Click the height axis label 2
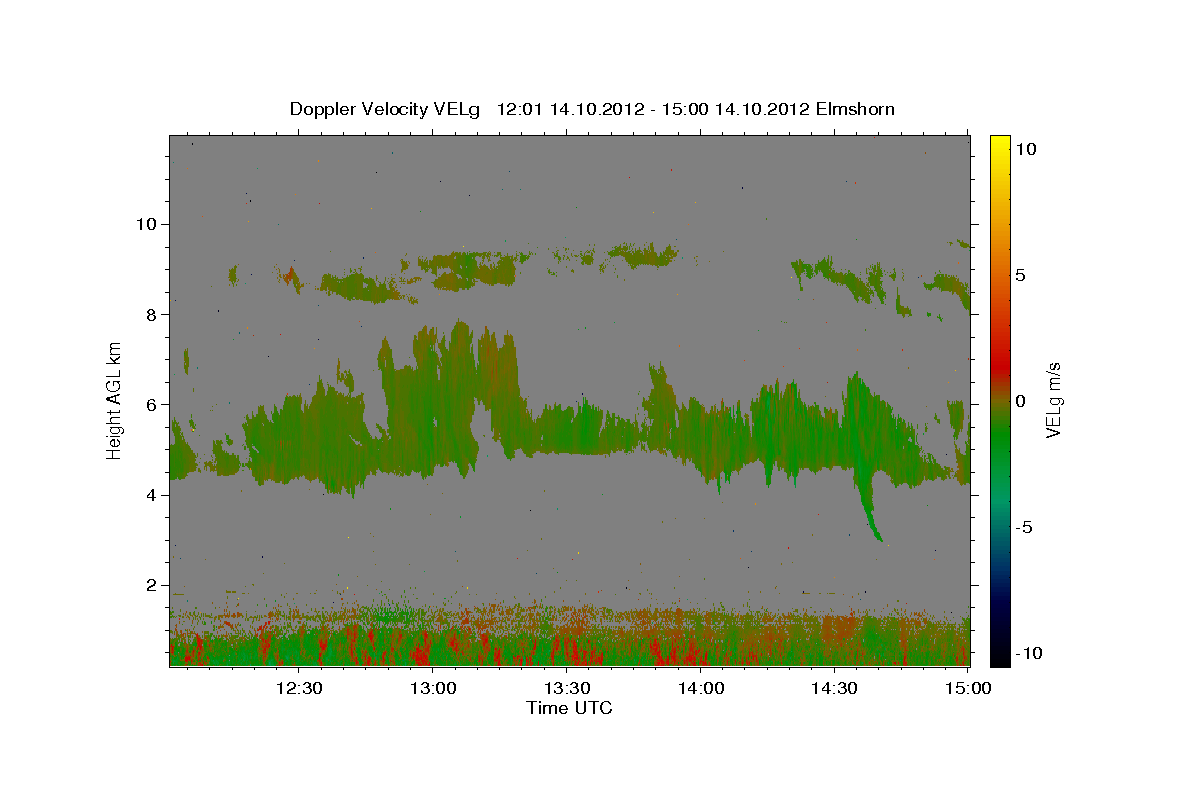This screenshot has height=800, width=1200. 149,585
